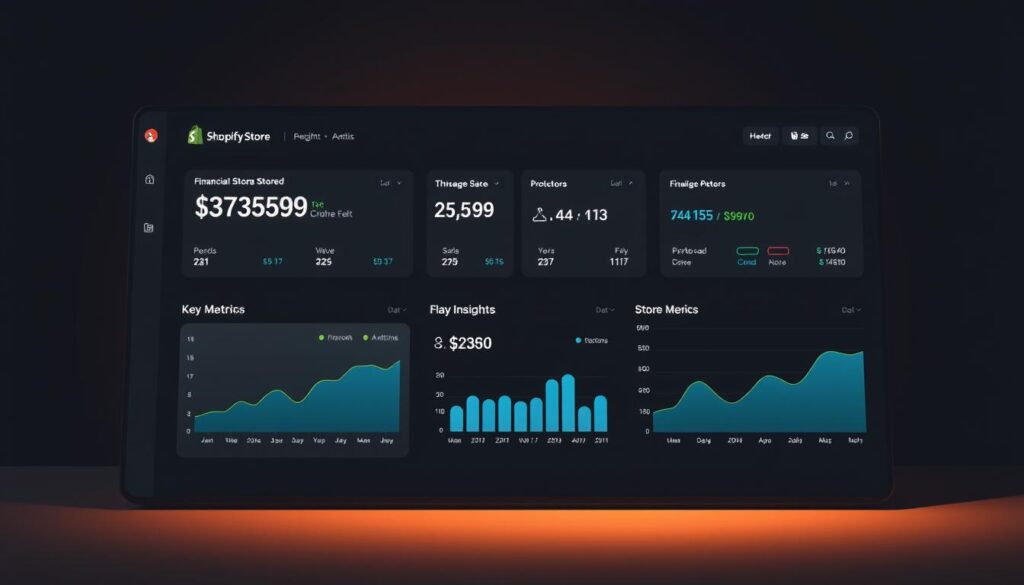Toggle the blue legend dot in Flay Insights

pyautogui.click(x=578, y=341)
